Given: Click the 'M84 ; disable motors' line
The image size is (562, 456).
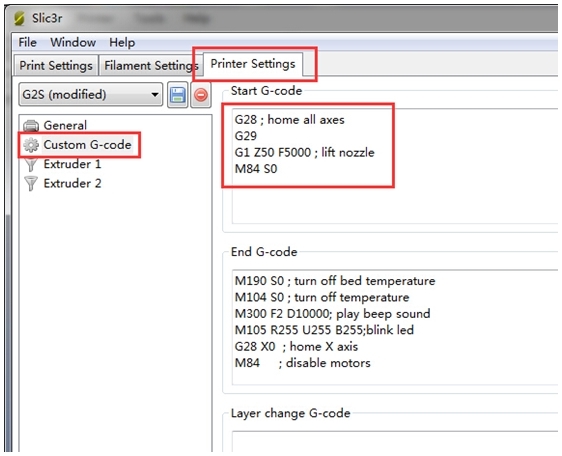Looking at the screenshot, I should coord(302,363).
